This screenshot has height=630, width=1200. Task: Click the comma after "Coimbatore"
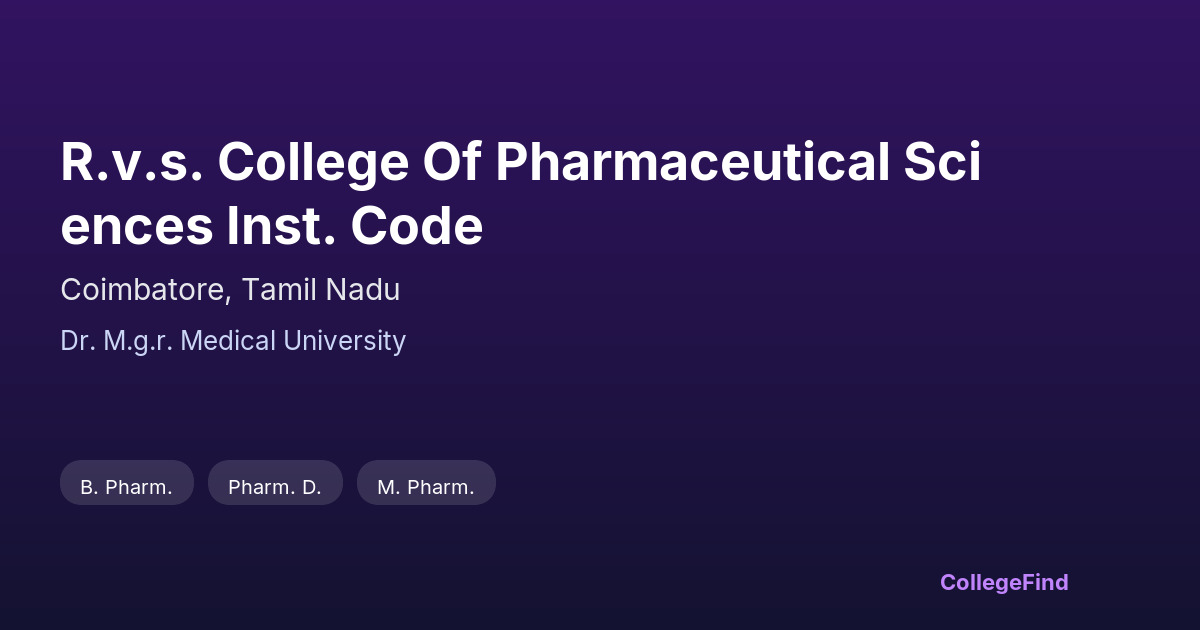click(235, 298)
